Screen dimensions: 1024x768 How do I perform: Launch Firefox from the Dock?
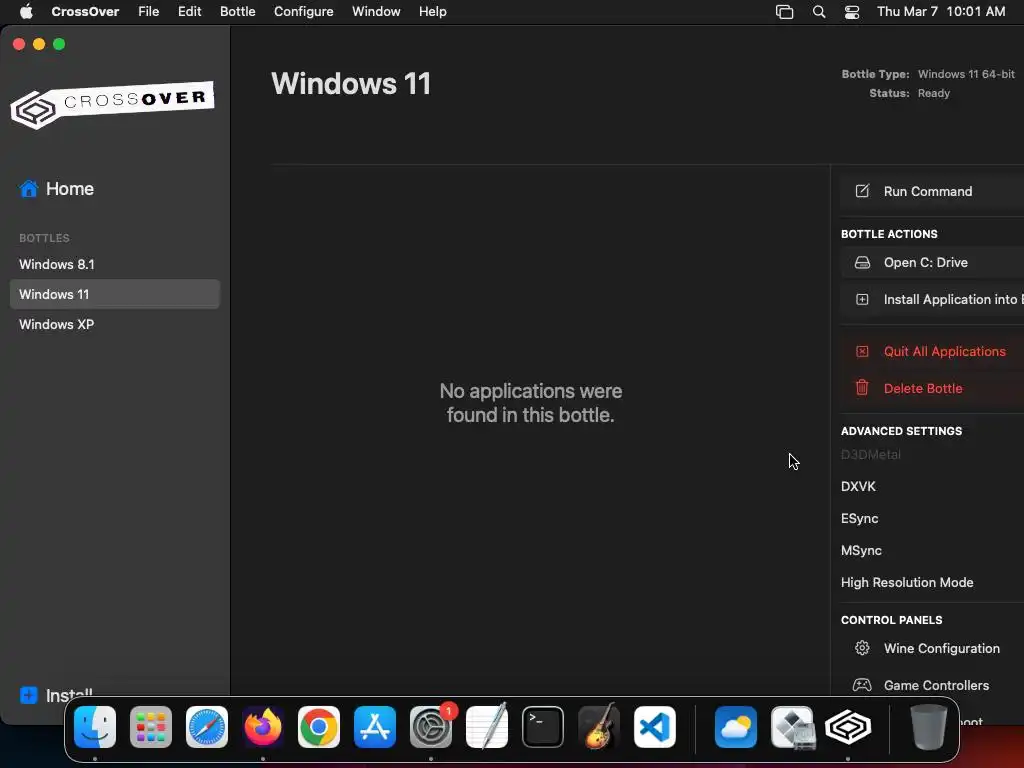coord(263,727)
